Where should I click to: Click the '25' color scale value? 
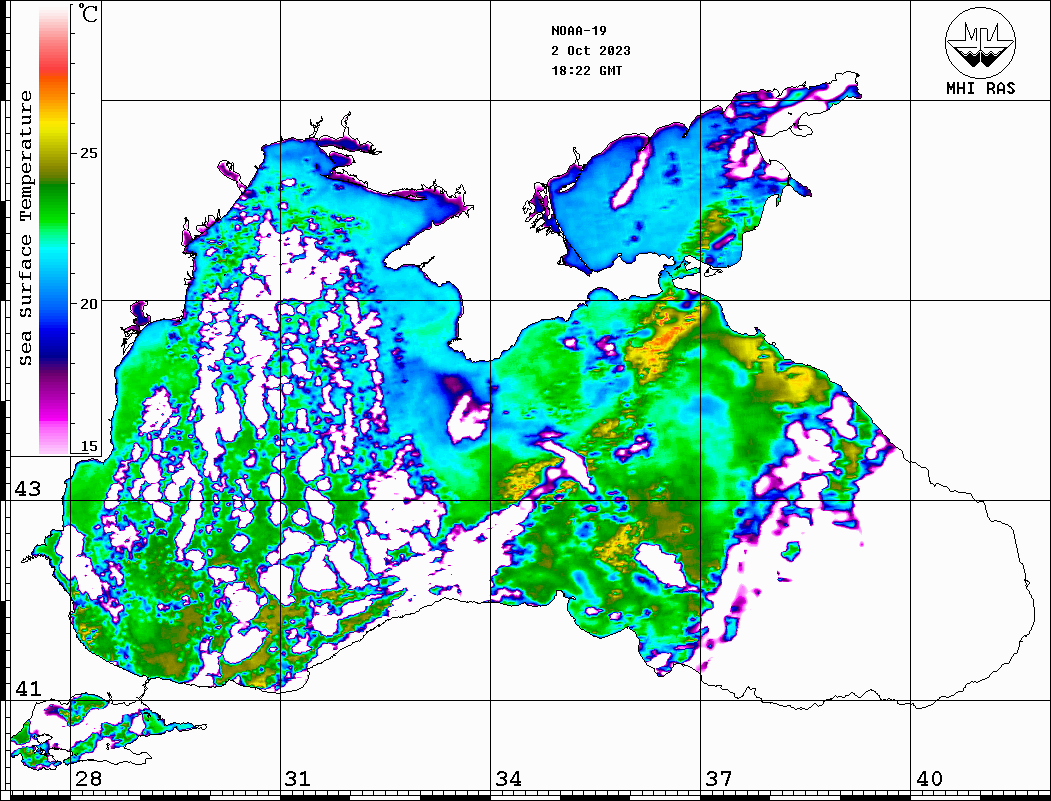tap(88, 153)
